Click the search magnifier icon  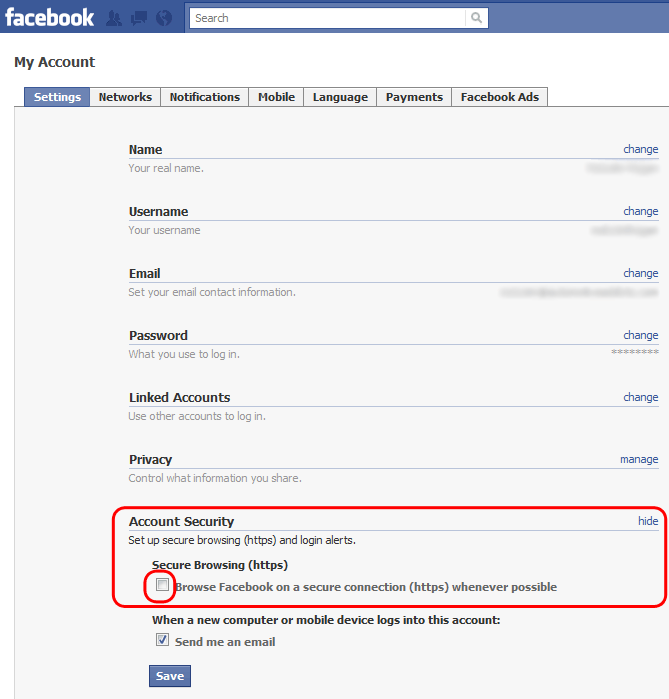pyautogui.click(x=477, y=18)
